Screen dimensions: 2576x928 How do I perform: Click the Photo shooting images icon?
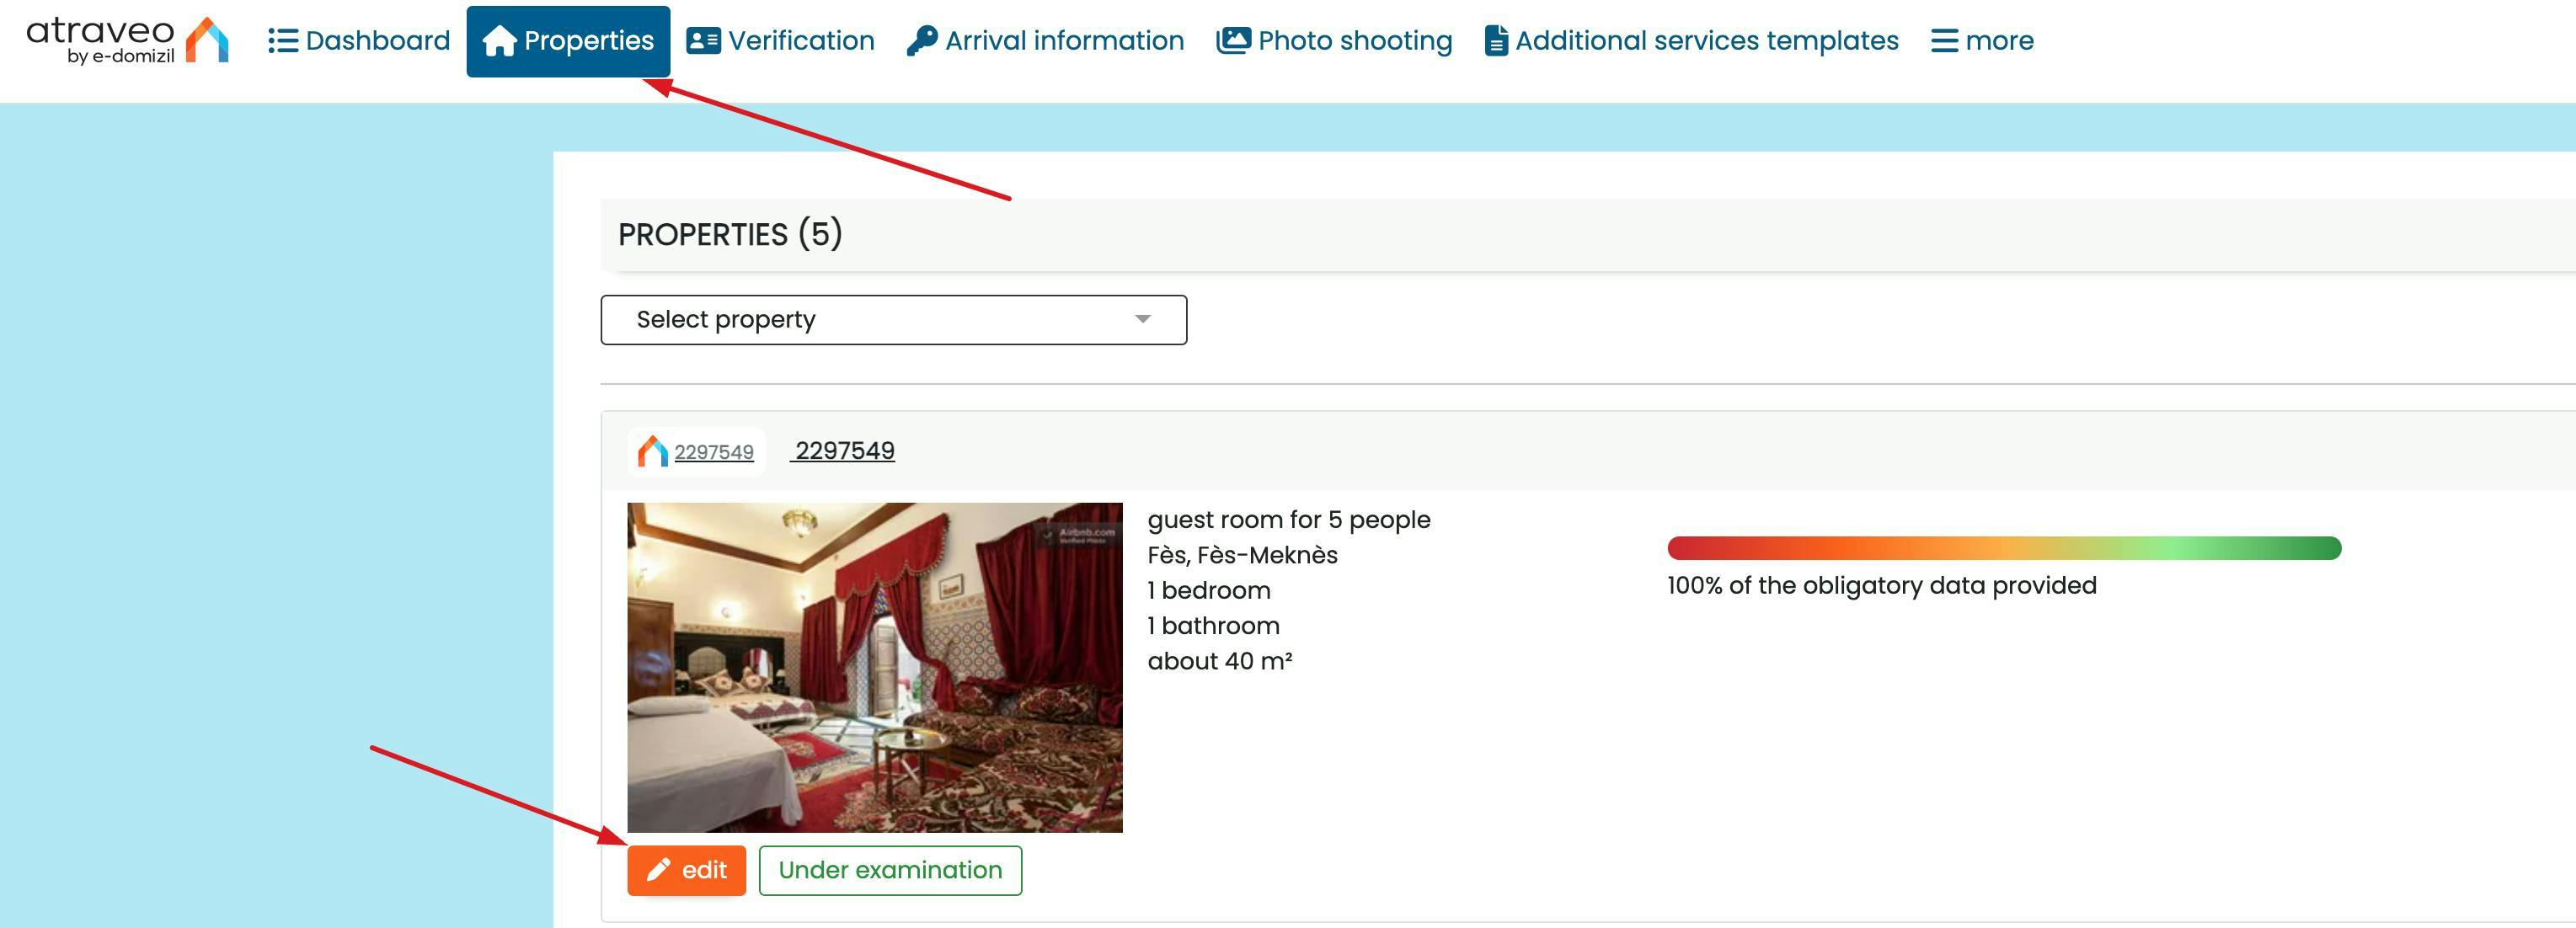tap(1233, 41)
